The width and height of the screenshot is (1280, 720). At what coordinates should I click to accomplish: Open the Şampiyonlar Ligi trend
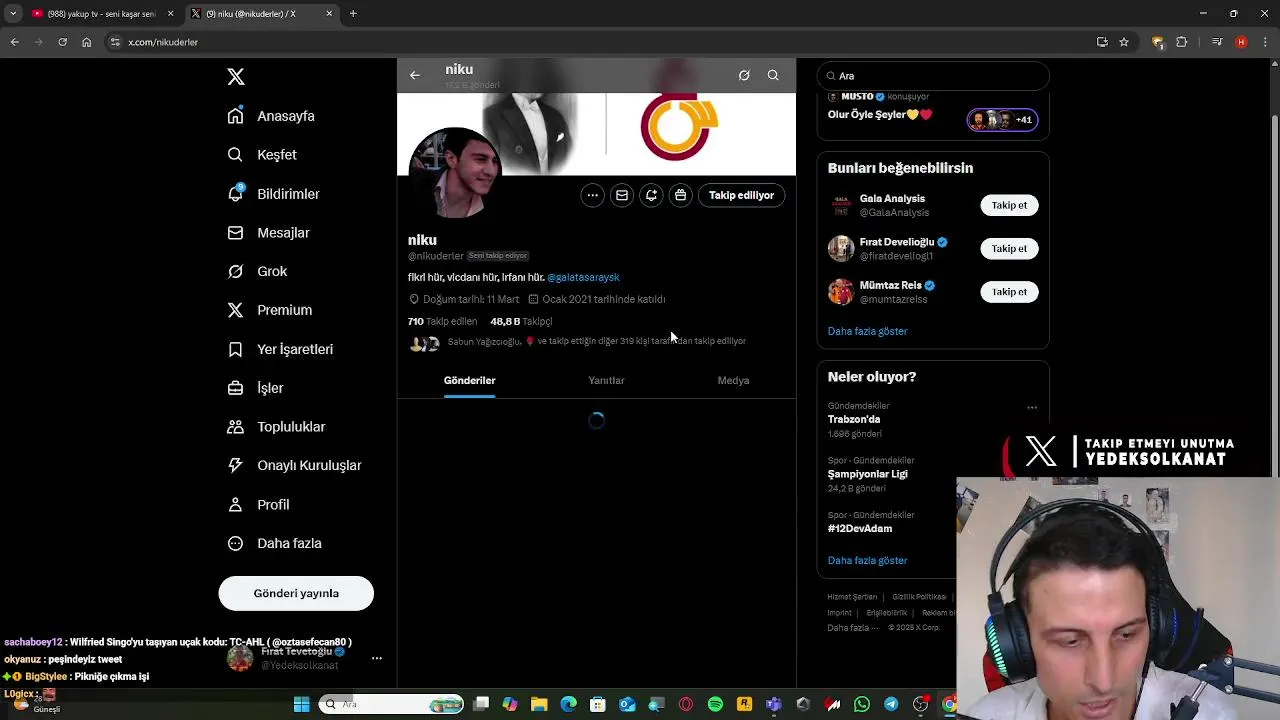click(867, 474)
